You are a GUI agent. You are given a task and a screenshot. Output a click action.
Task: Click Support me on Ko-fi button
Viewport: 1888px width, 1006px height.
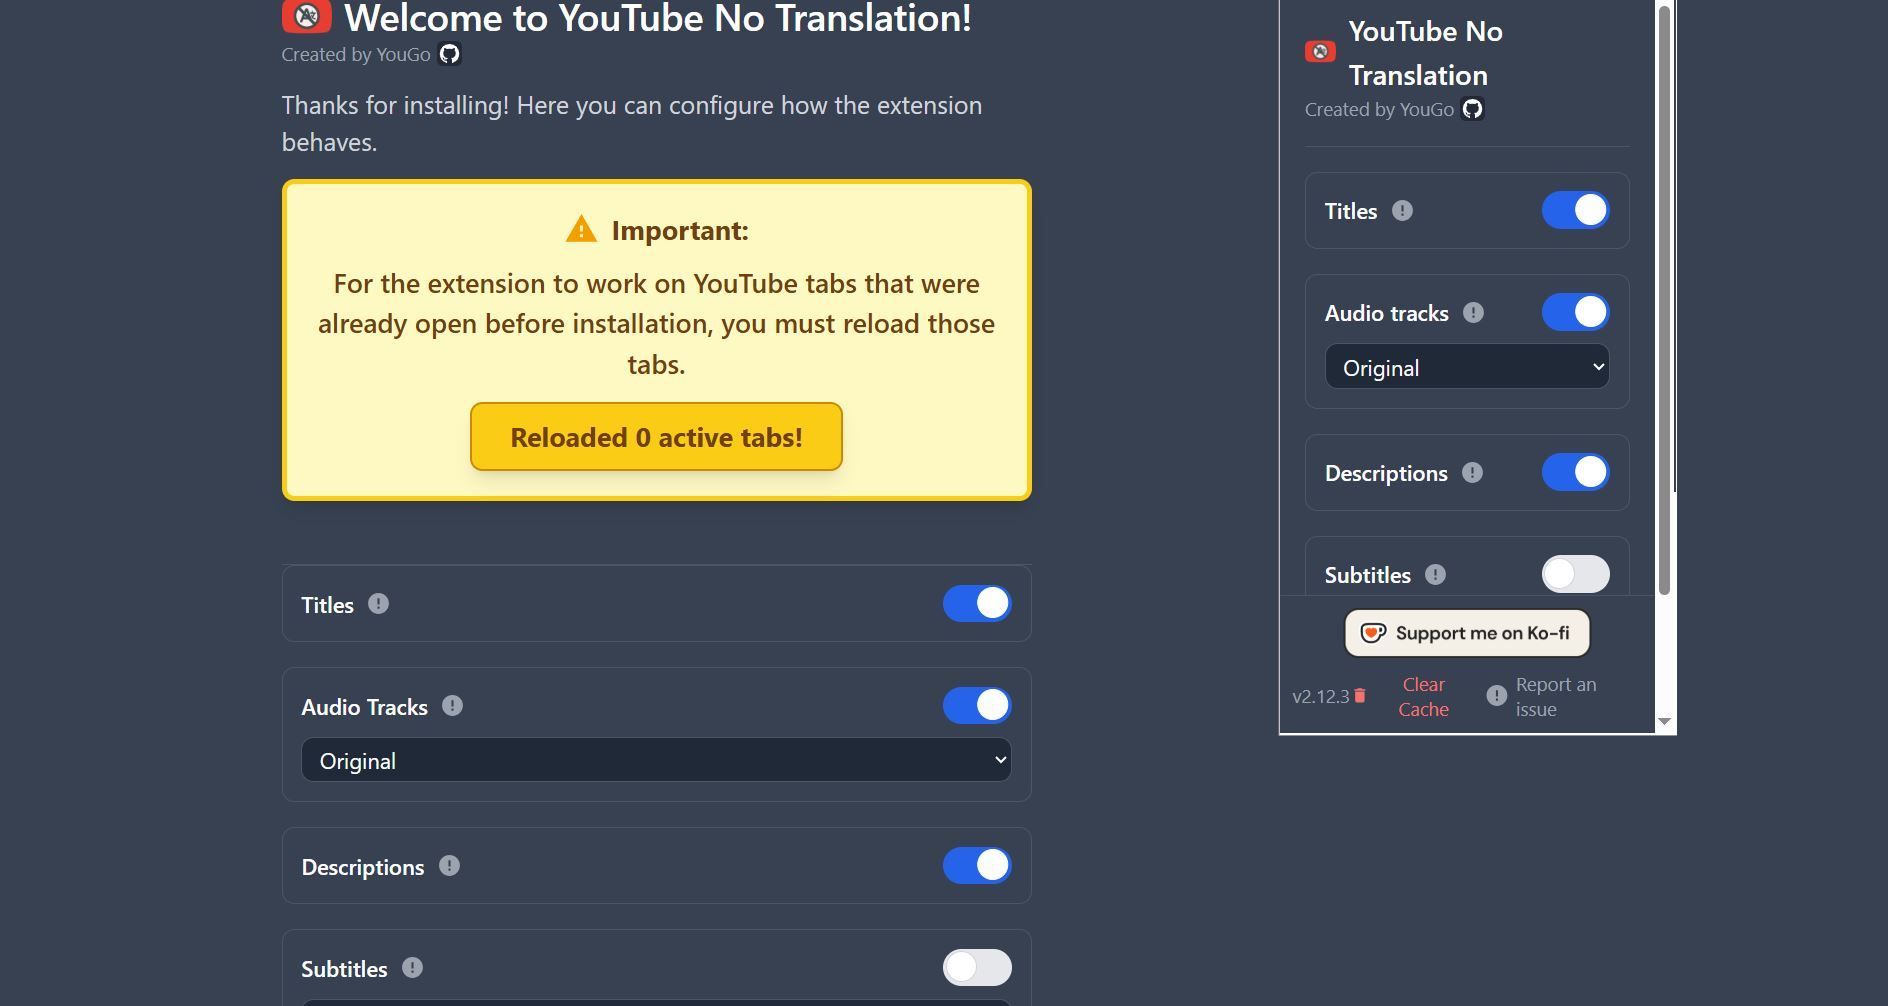coord(1466,633)
